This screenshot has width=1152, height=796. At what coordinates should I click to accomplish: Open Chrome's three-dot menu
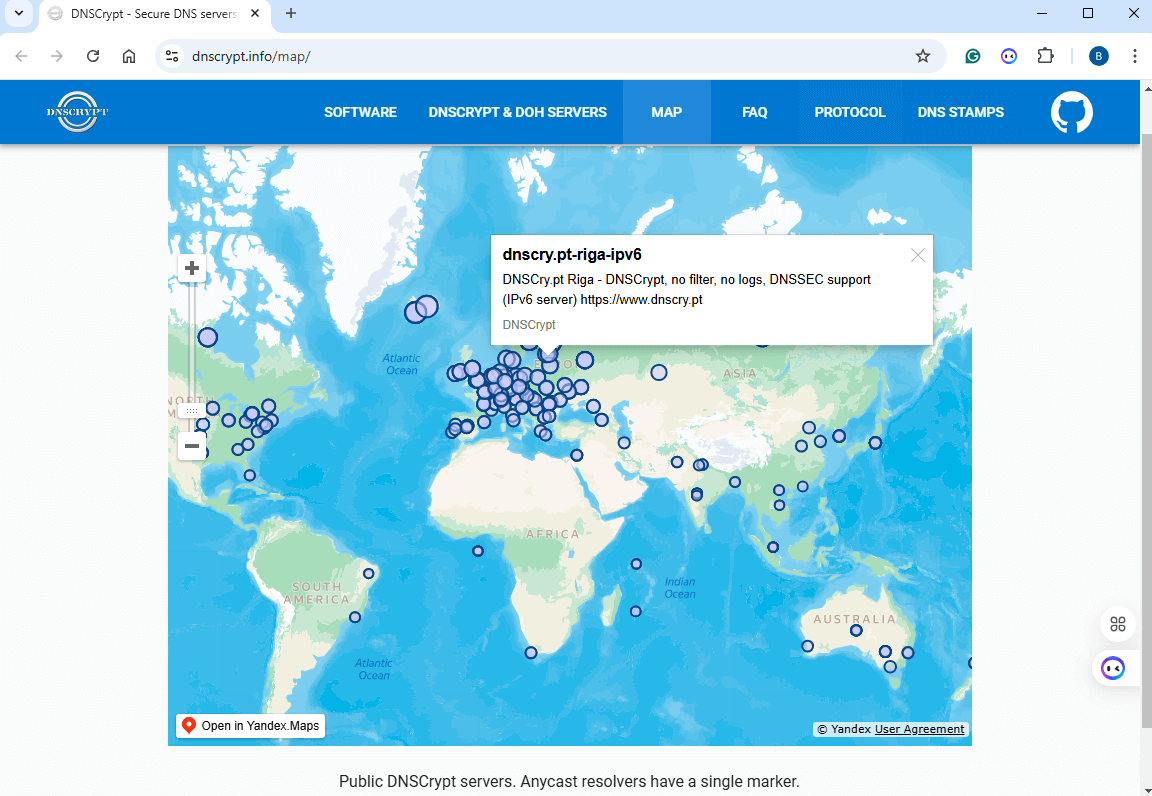1134,56
